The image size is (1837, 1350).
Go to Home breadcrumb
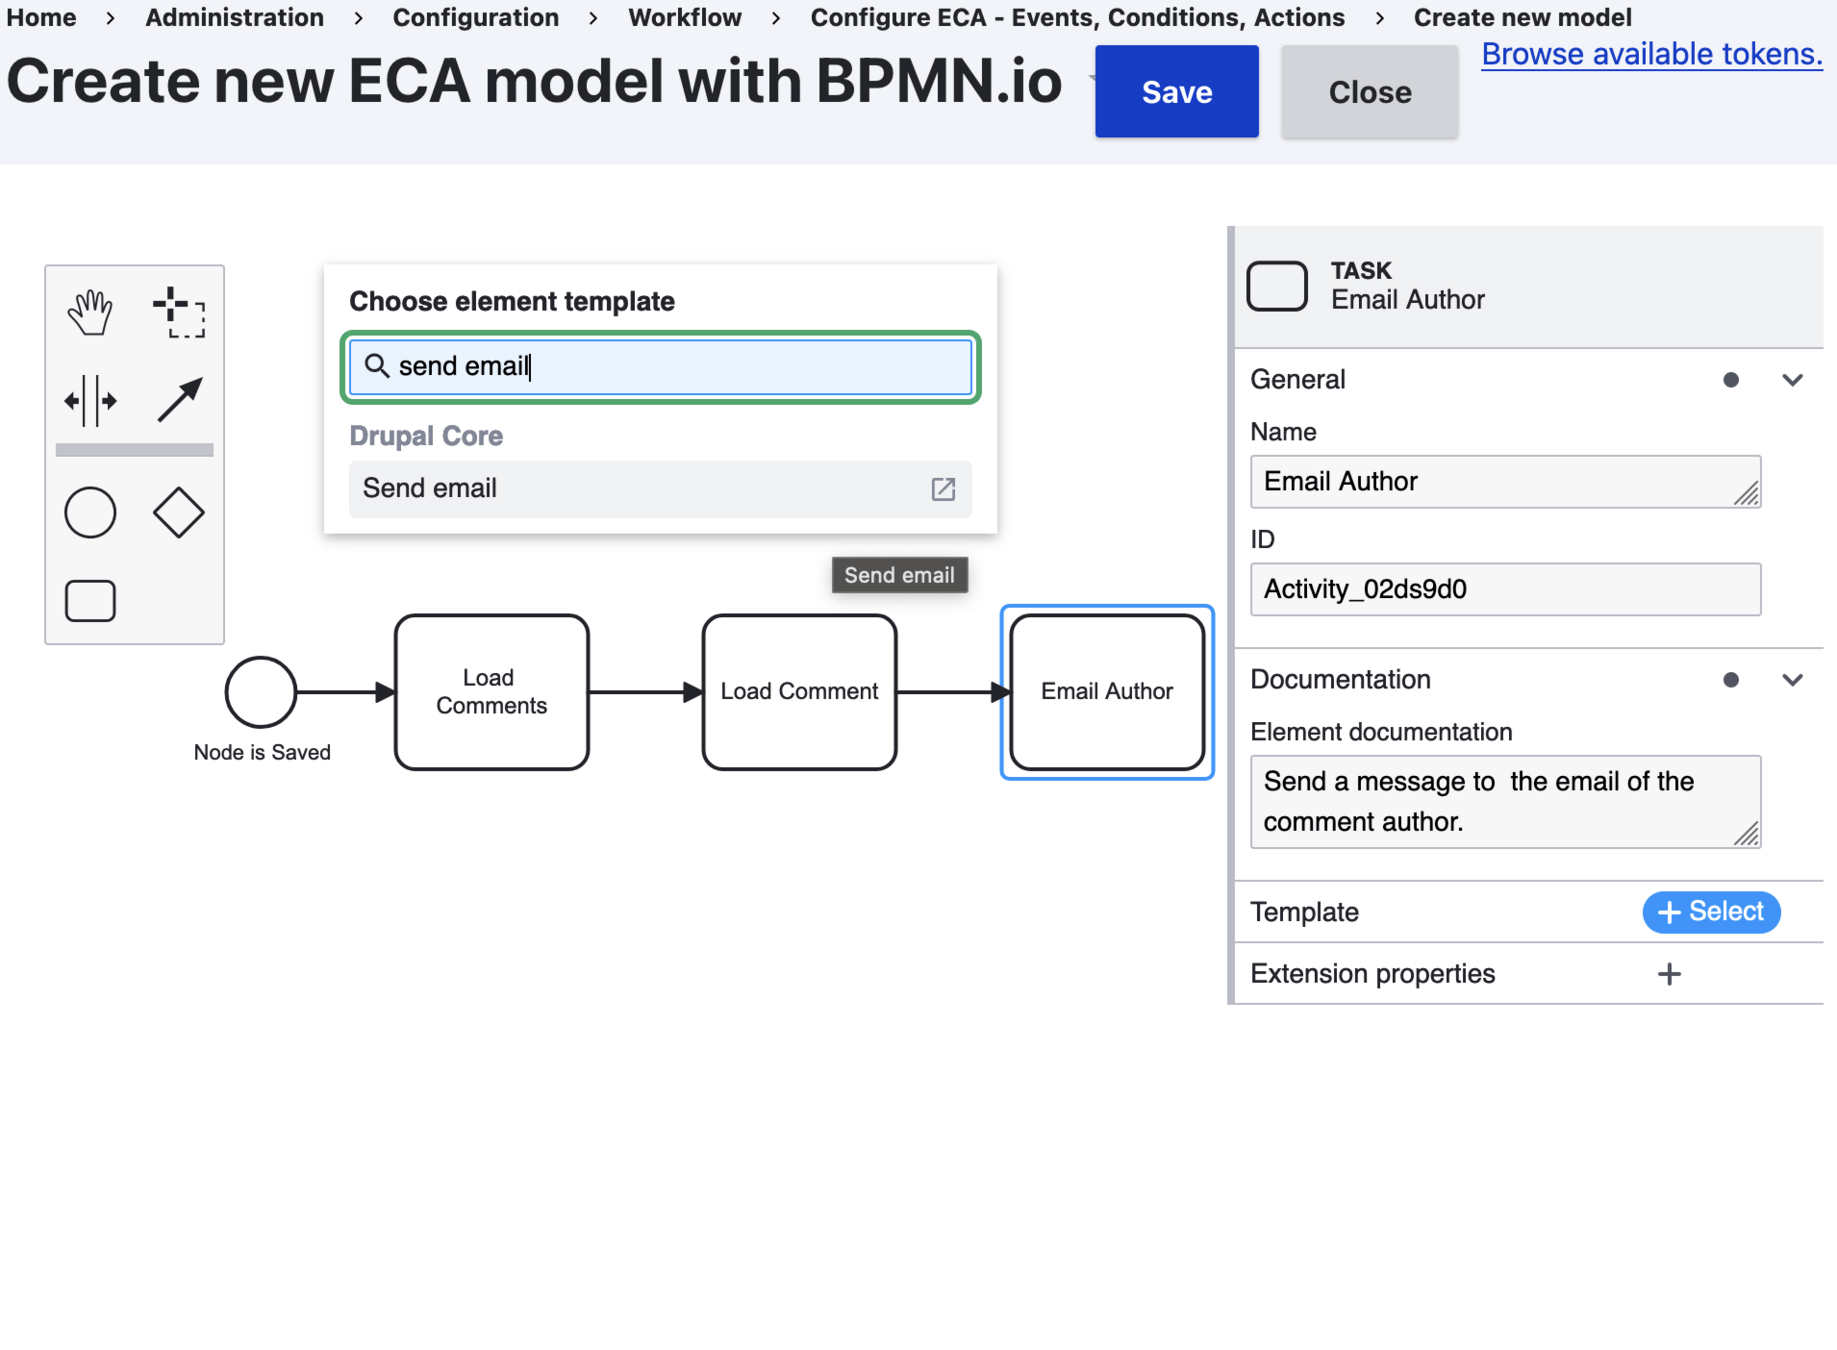tap(42, 17)
